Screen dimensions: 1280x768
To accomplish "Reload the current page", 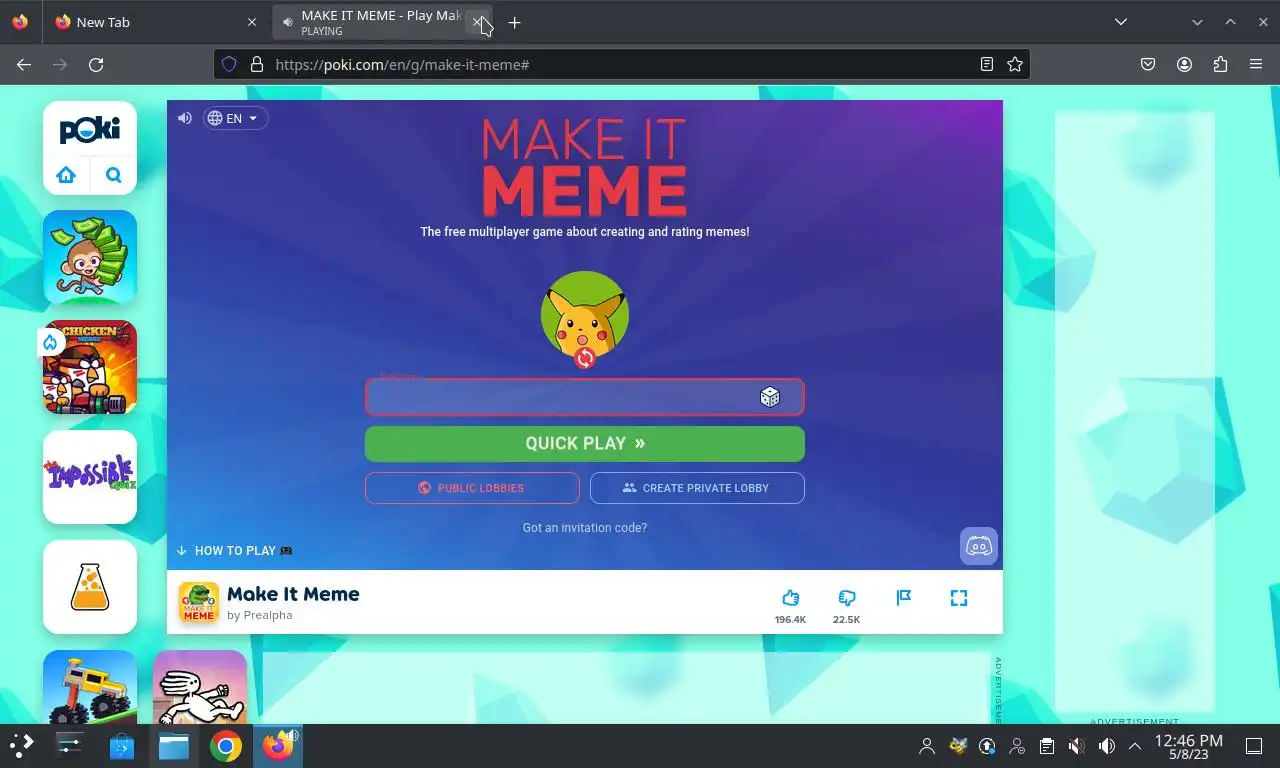I will pyautogui.click(x=96, y=64).
